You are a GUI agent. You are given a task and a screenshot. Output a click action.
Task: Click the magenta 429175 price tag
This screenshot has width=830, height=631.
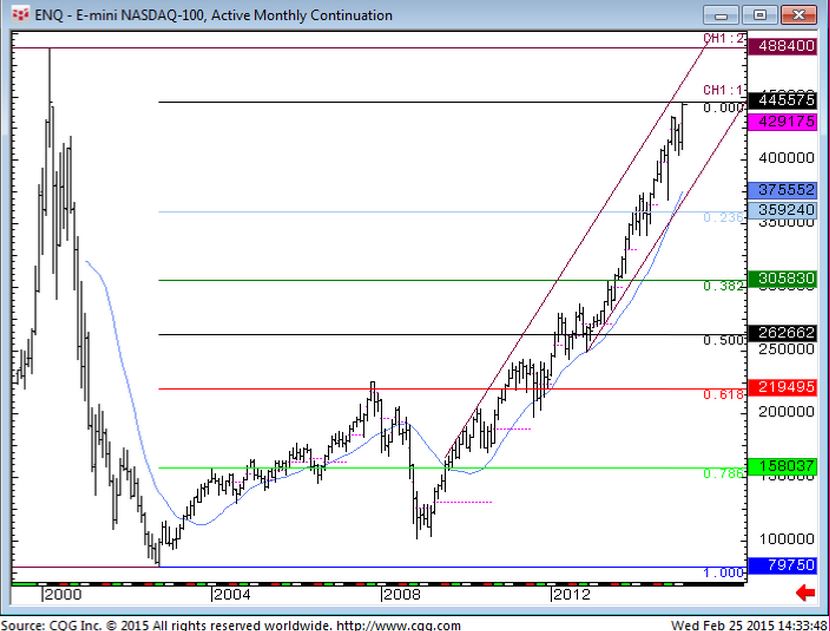[x=788, y=120]
